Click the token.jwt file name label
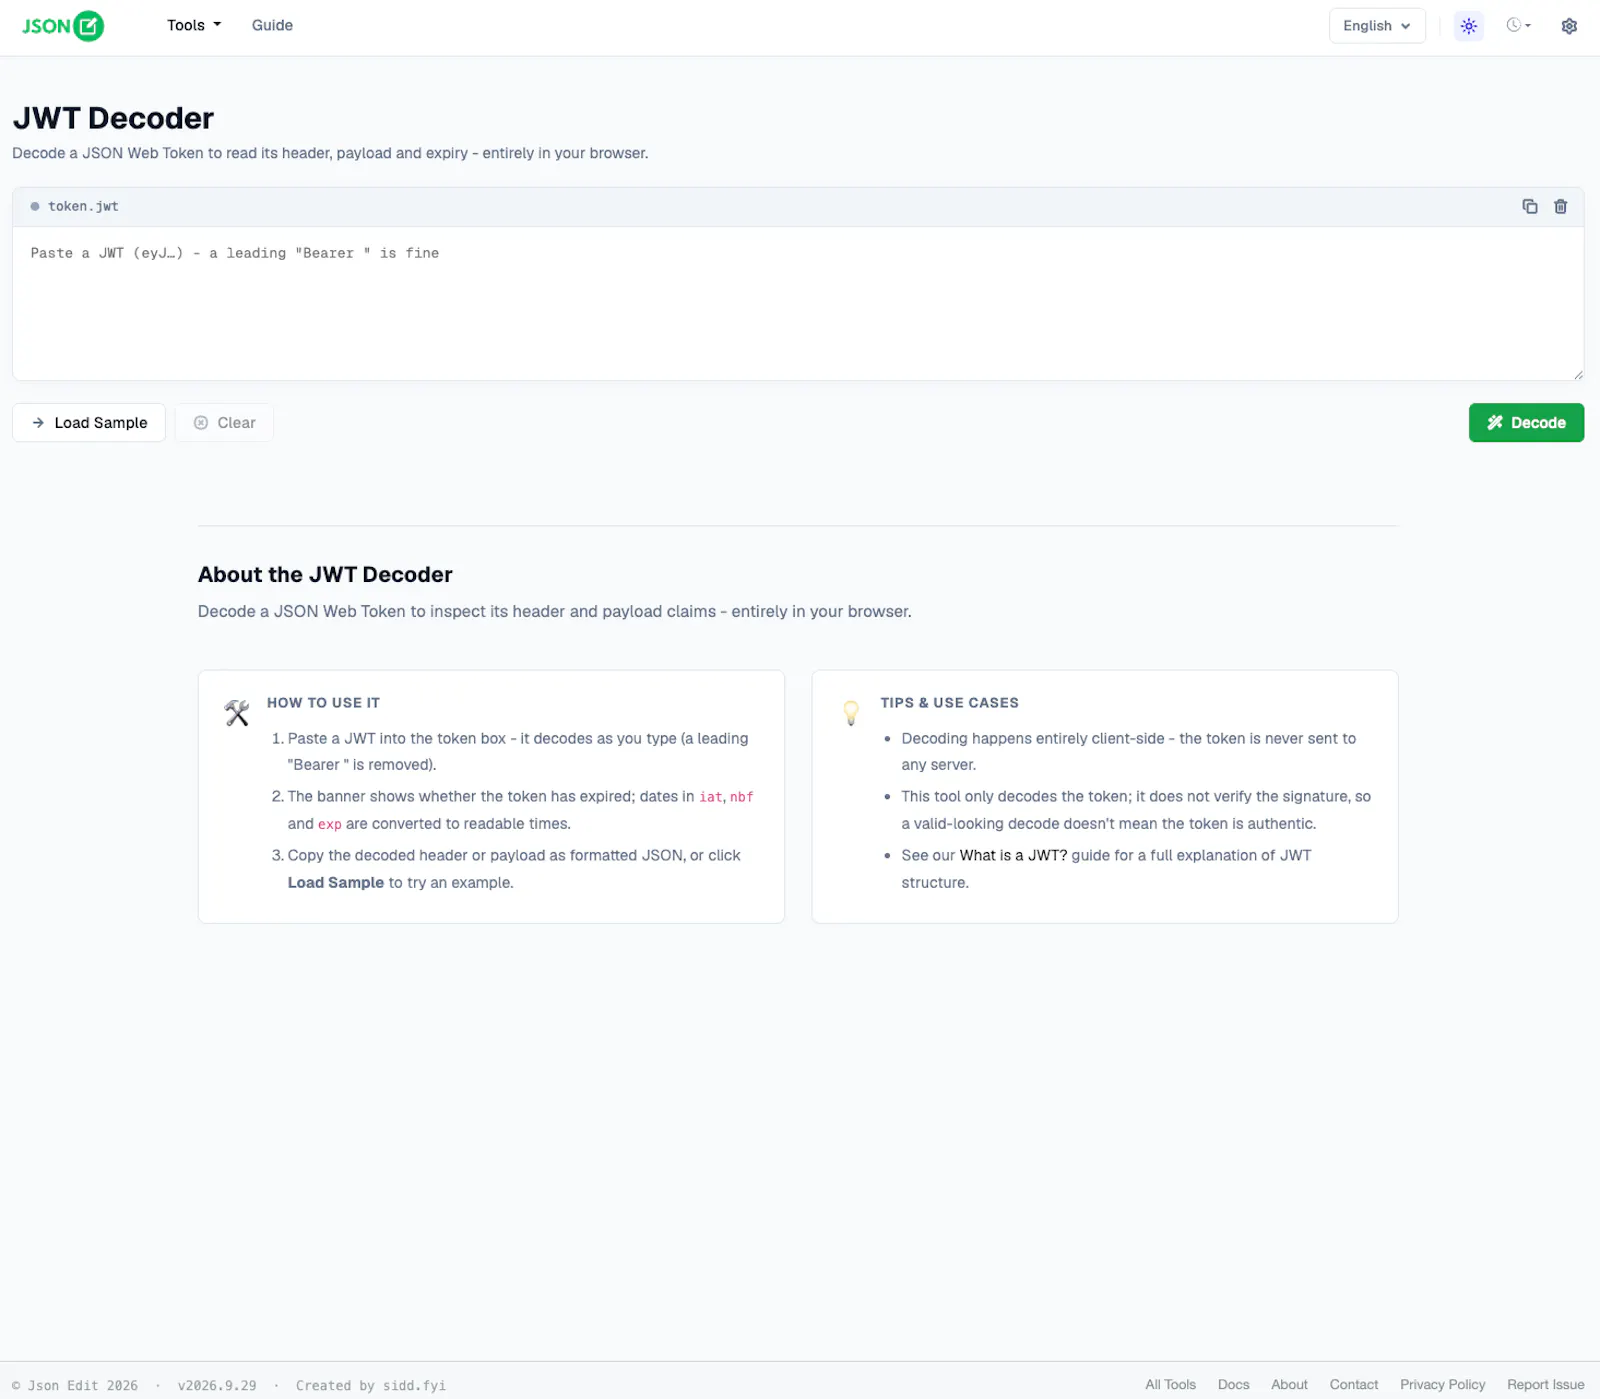This screenshot has height=1399, width=1600. coord(83,207)
